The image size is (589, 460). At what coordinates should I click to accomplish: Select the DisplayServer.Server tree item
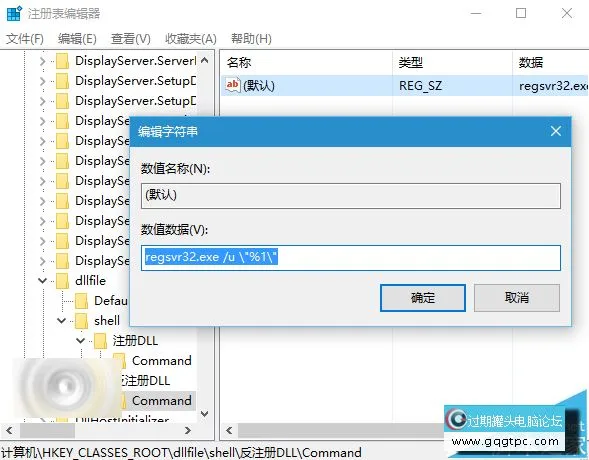click(135, 61)
